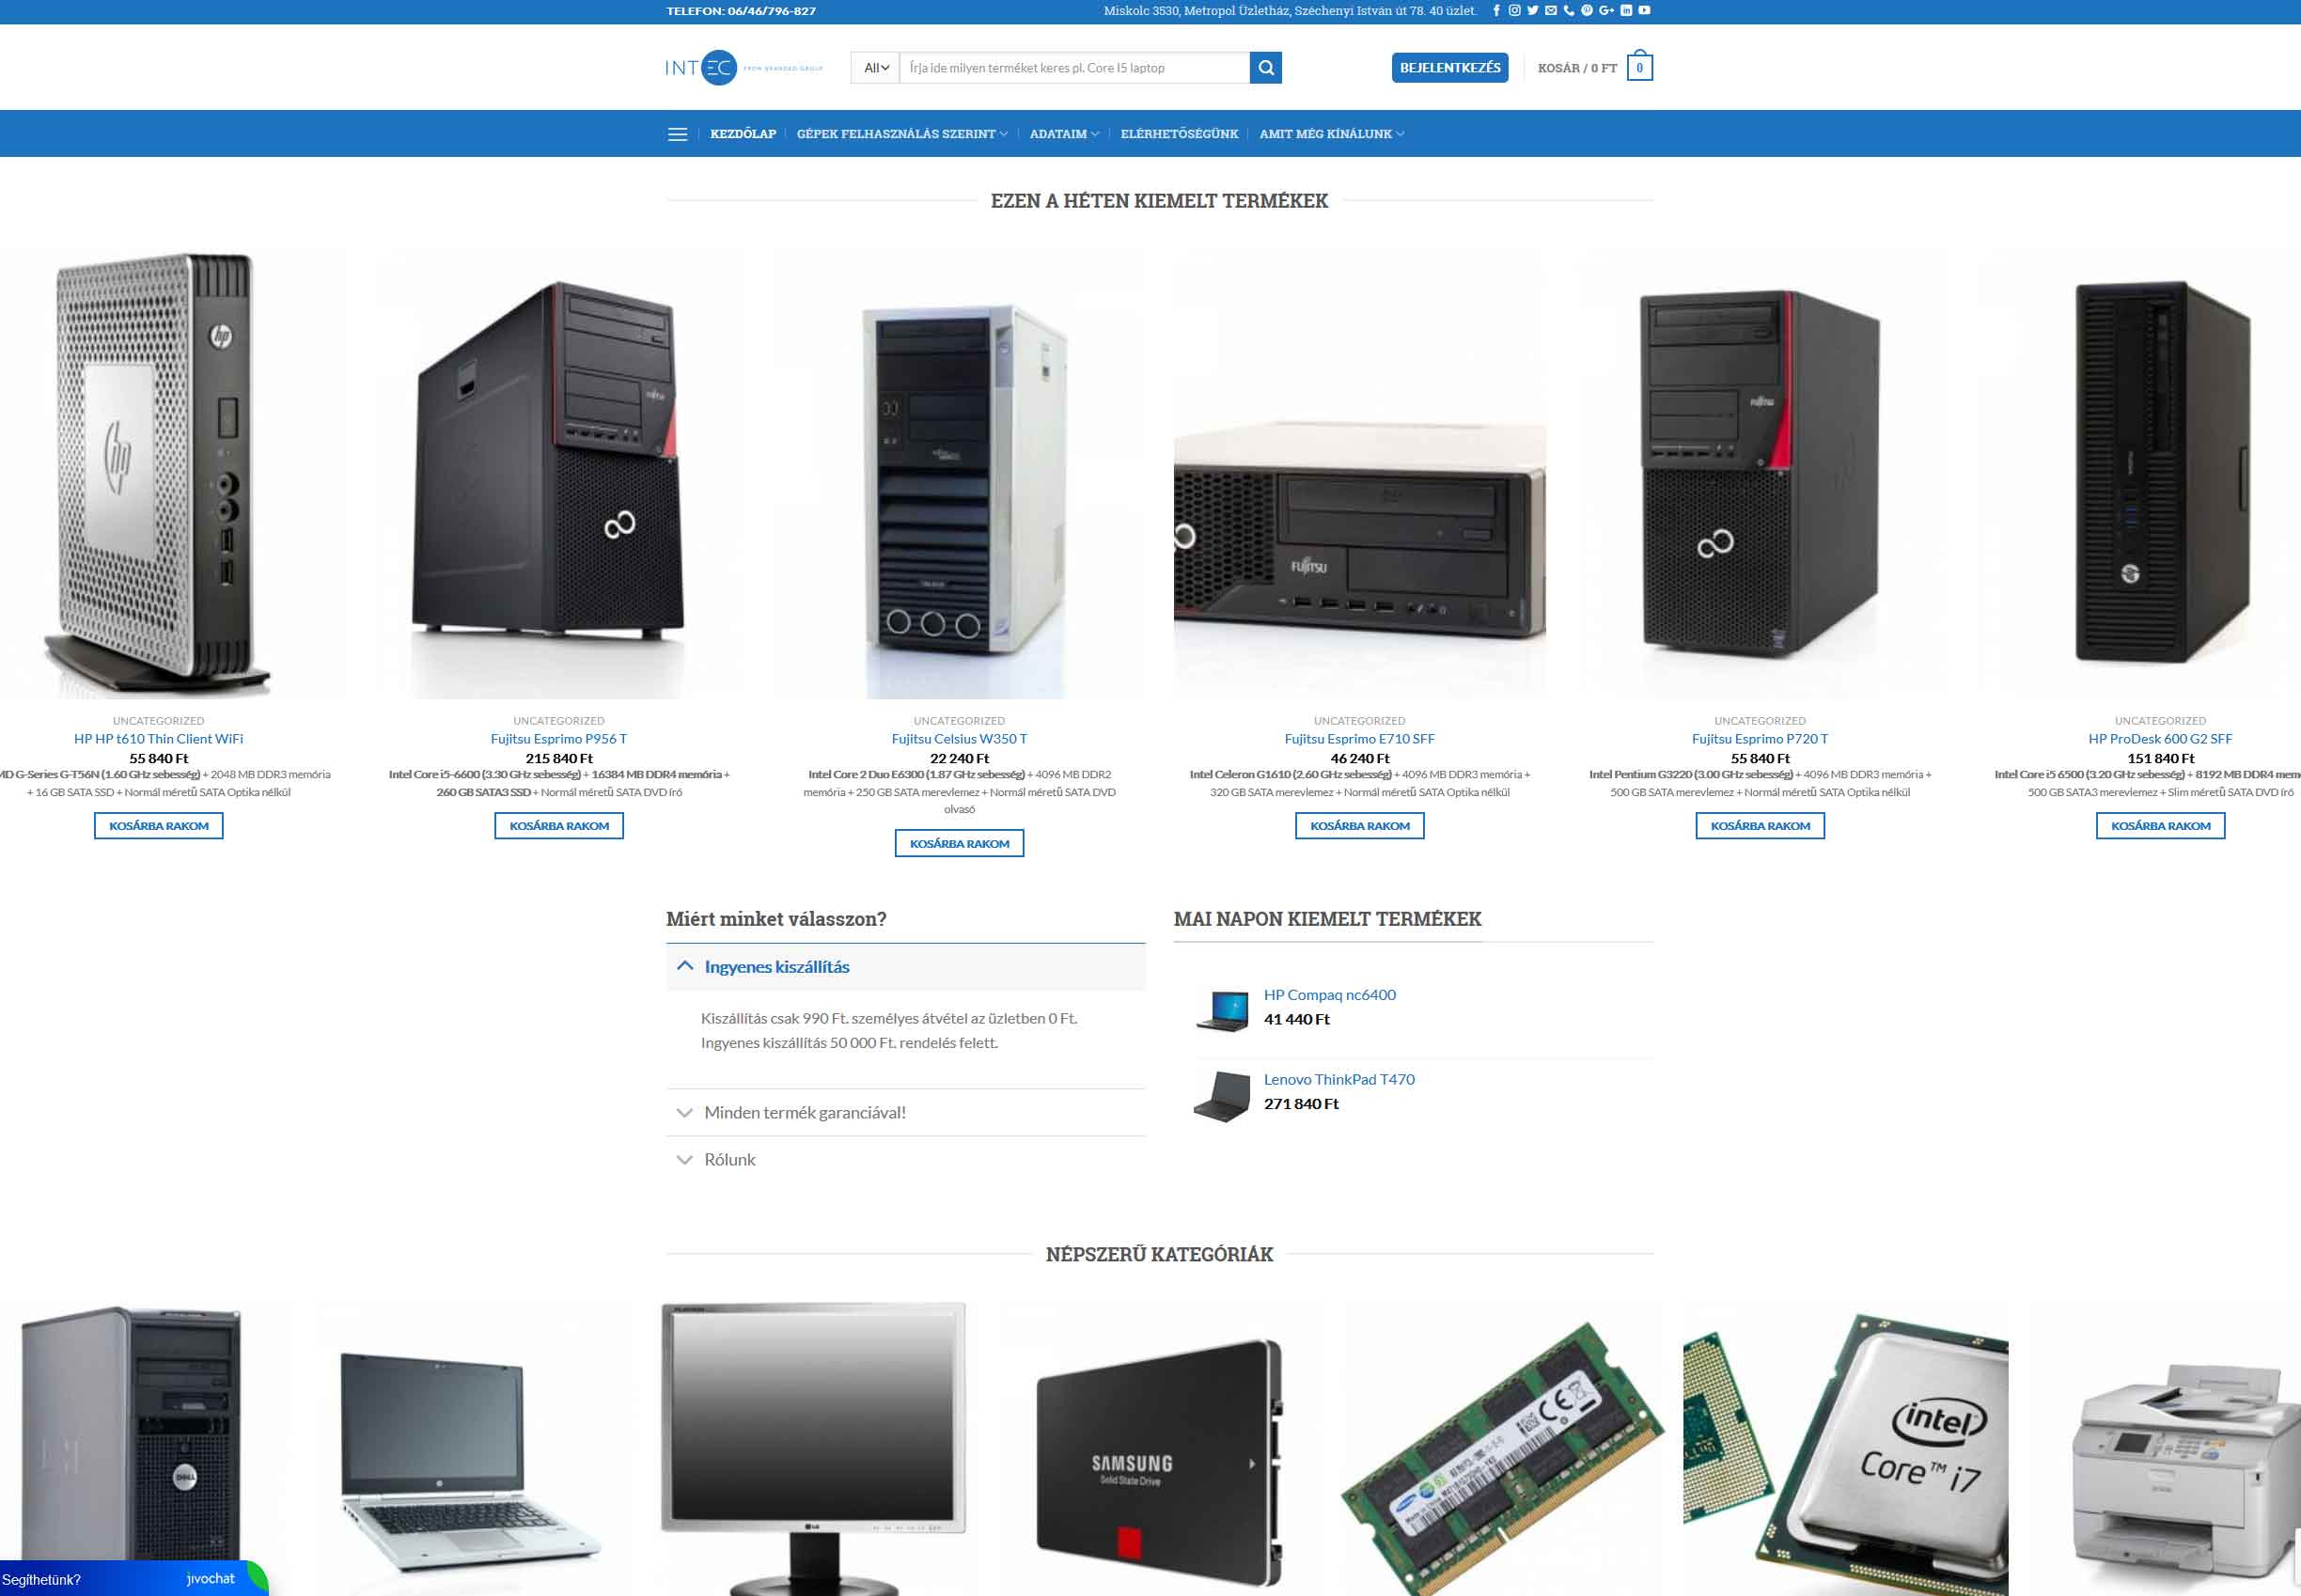Image resolution: width=2301 pixels, height=1596 pixels.
Task: Focus the product search field
Action: click(1074, 68)
